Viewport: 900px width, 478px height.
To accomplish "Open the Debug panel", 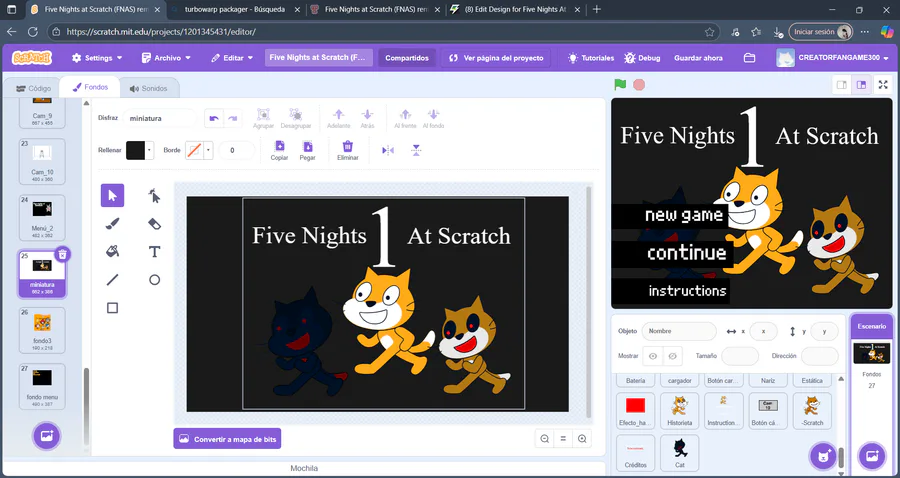I will (x=642, y=58).
